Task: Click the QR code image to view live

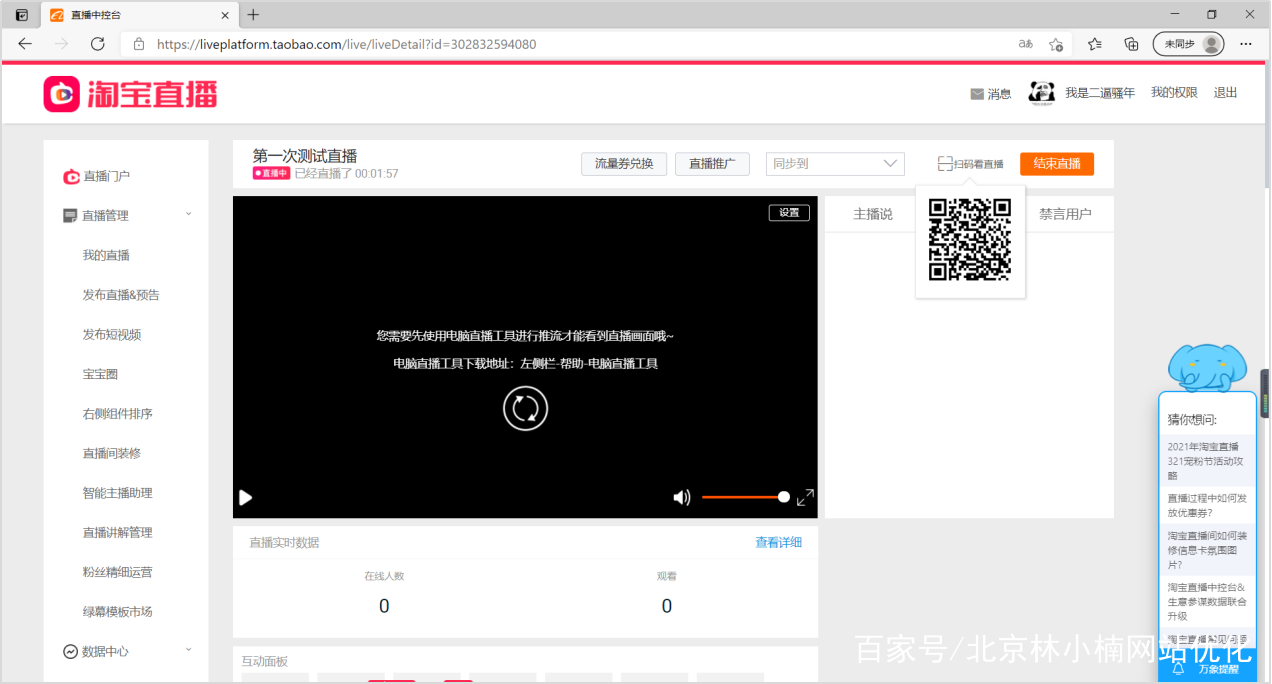Action: click(x=969, y=240)
